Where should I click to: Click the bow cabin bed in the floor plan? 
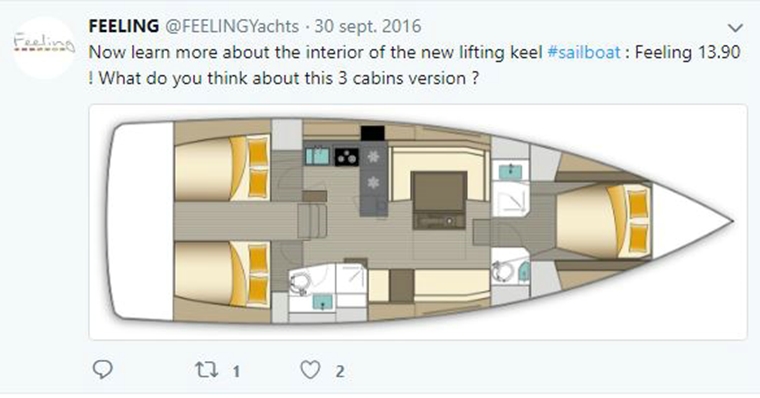click(x=603, y=222)
